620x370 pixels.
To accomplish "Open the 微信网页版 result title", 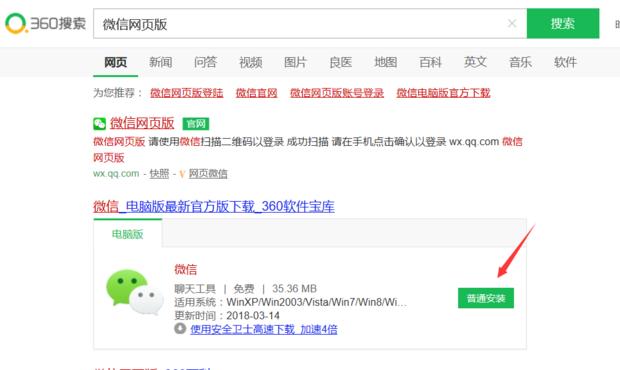I will 142,123.
